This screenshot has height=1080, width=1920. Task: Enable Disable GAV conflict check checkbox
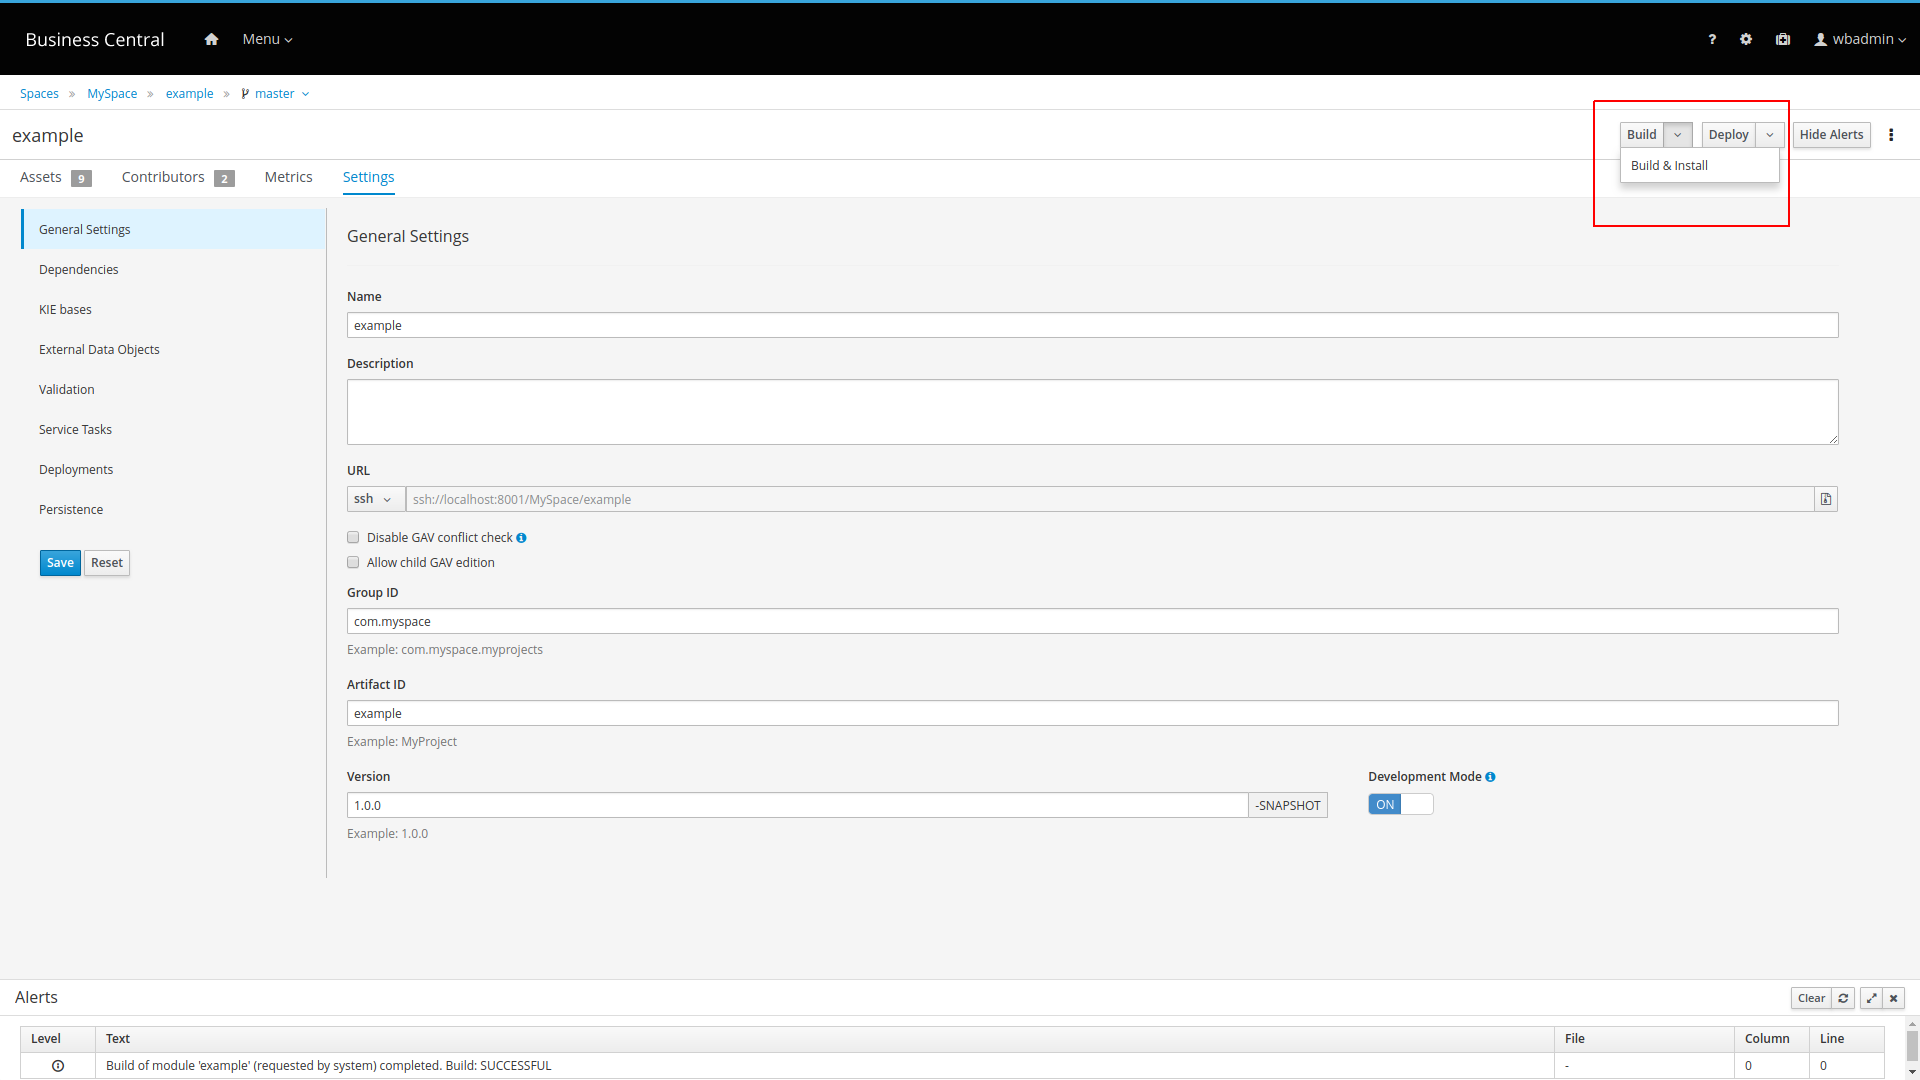352,537
